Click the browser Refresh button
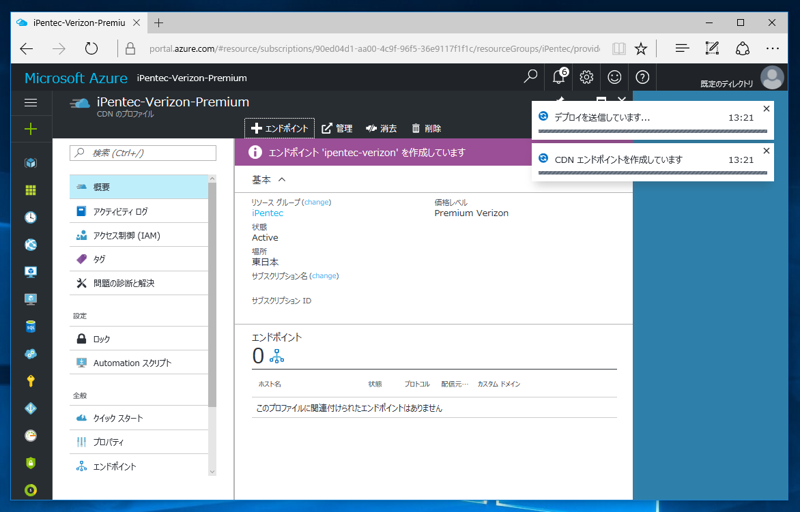The width and height of the screenshot is (800, 512). pos(91,48)
